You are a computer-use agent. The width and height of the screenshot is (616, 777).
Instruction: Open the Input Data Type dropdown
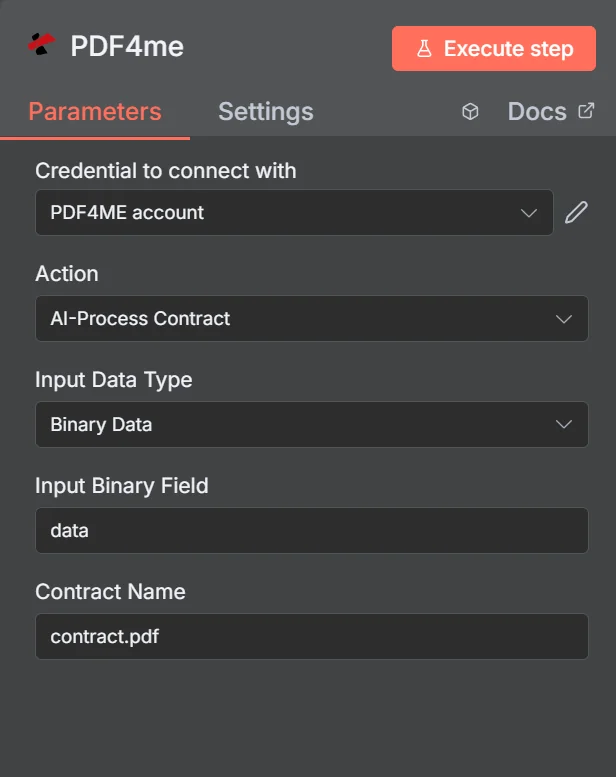pyautogui.click(x=312, y=425)
